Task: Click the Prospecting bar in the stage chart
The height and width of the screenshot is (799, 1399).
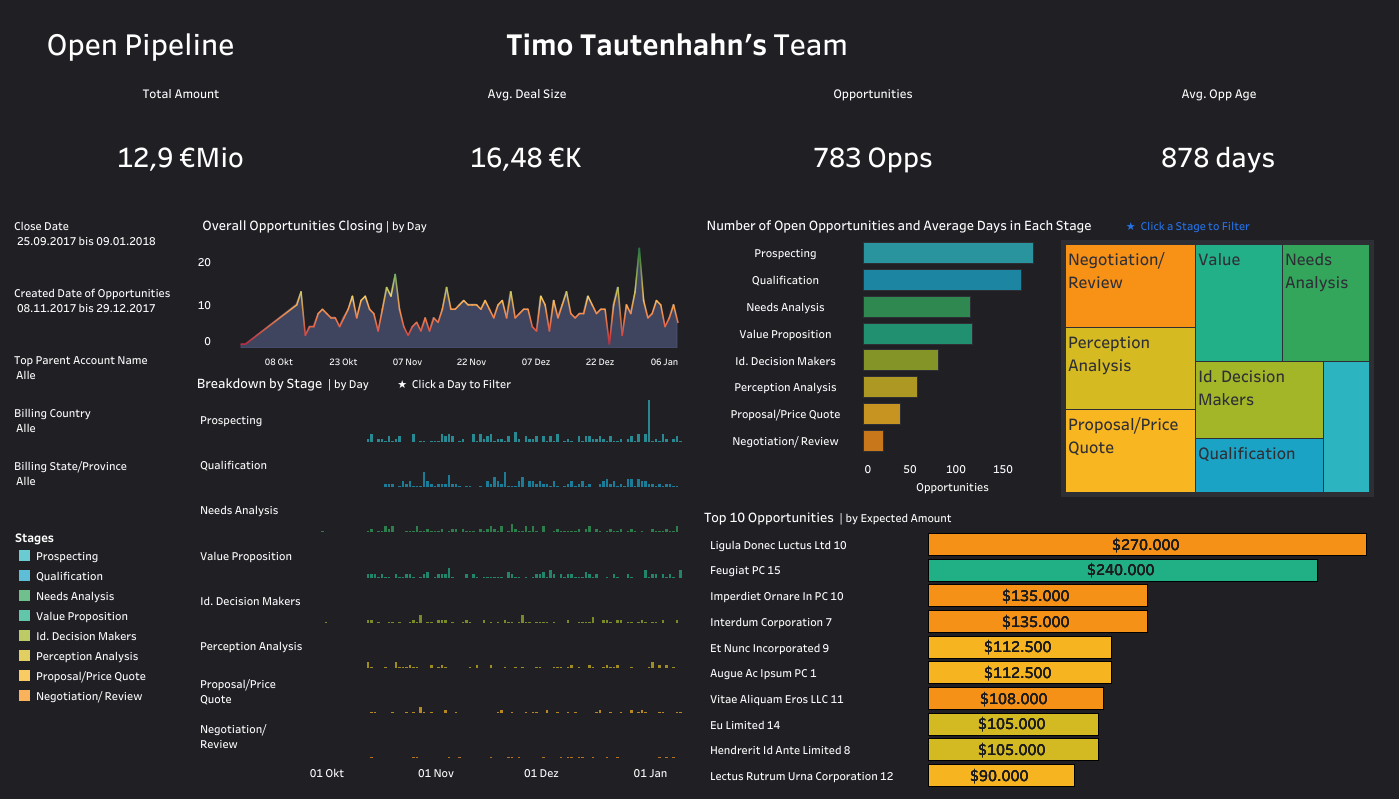Action: click(947, 253)
